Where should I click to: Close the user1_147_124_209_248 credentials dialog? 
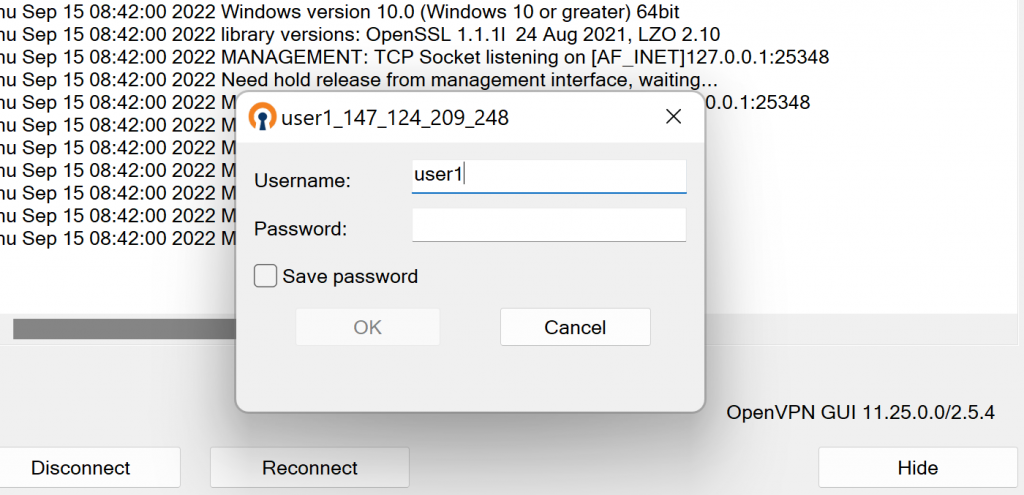pyautogui.click(x=673, y=116)
